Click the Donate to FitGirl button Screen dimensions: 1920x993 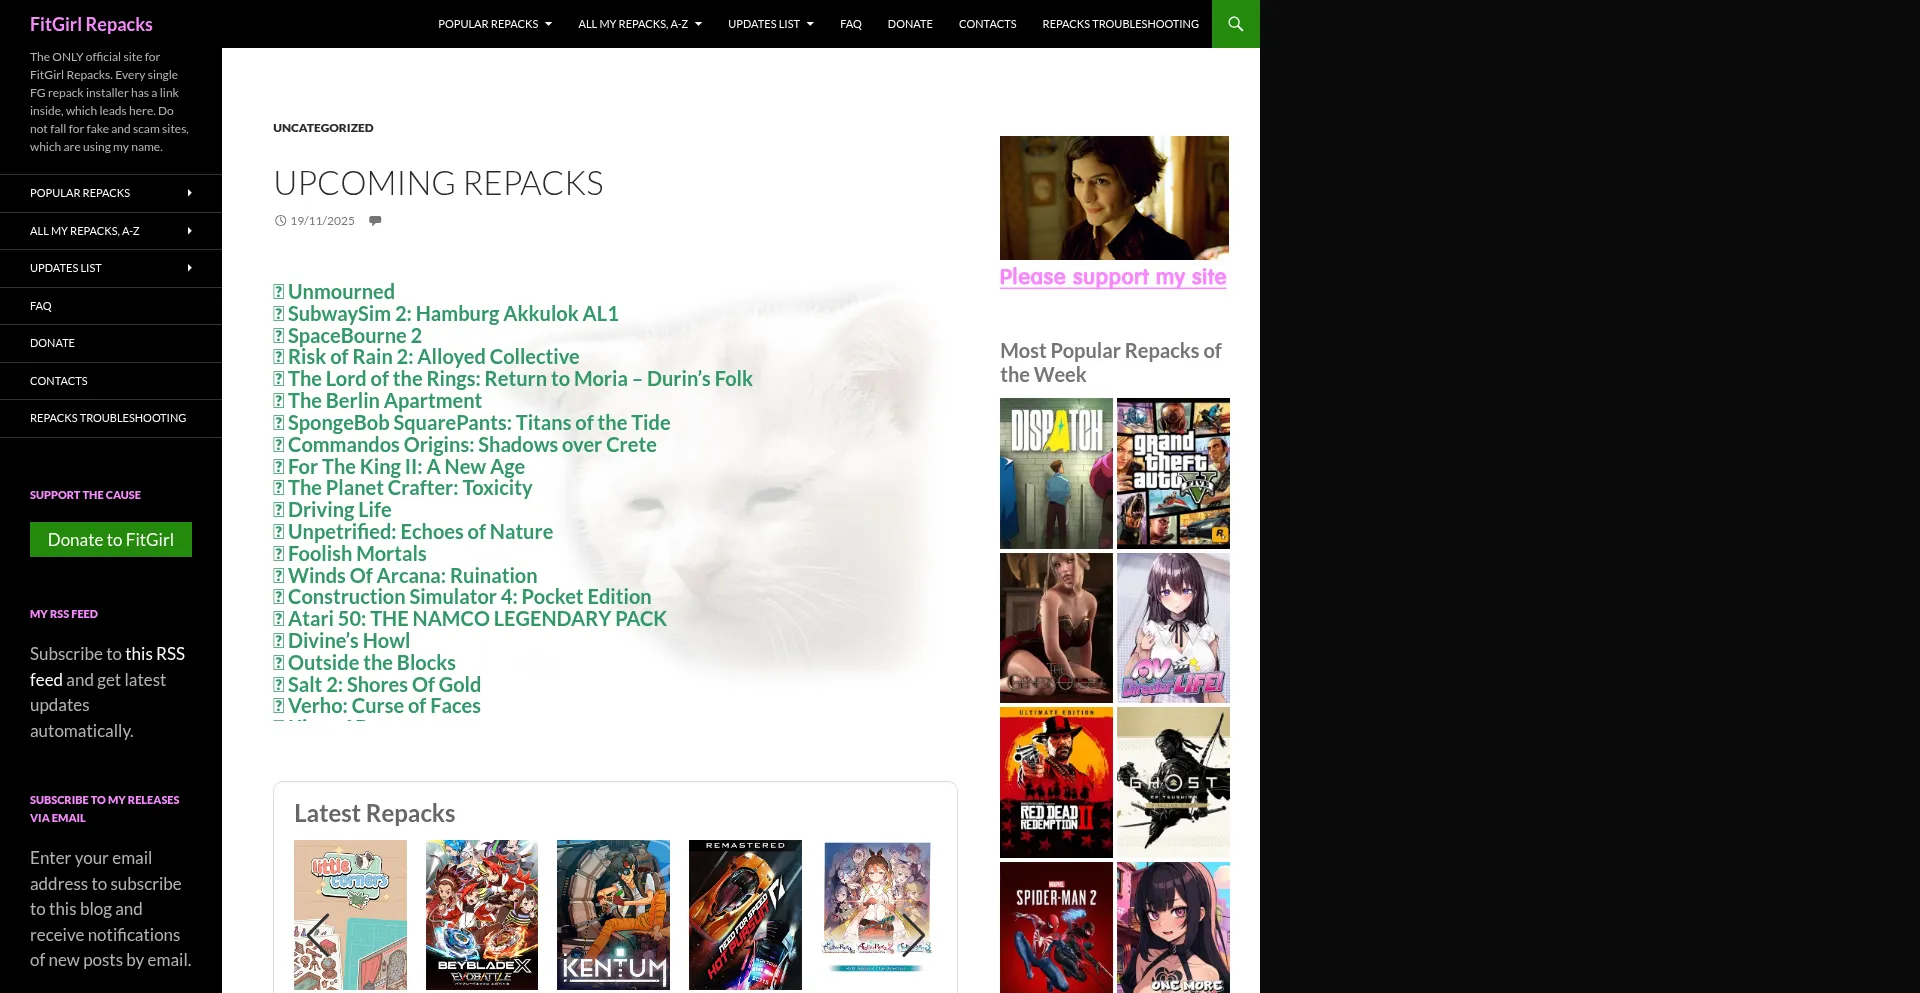[x=111, y=540]
